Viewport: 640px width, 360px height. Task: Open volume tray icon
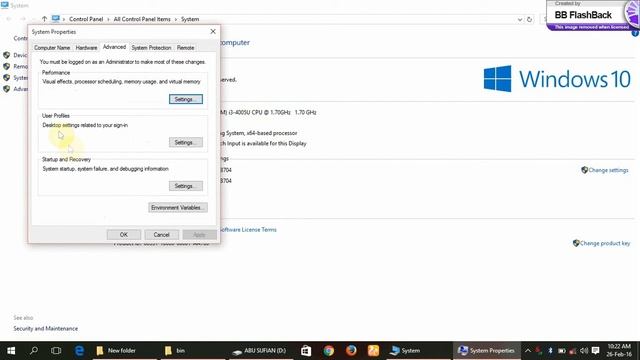[584, 351]
